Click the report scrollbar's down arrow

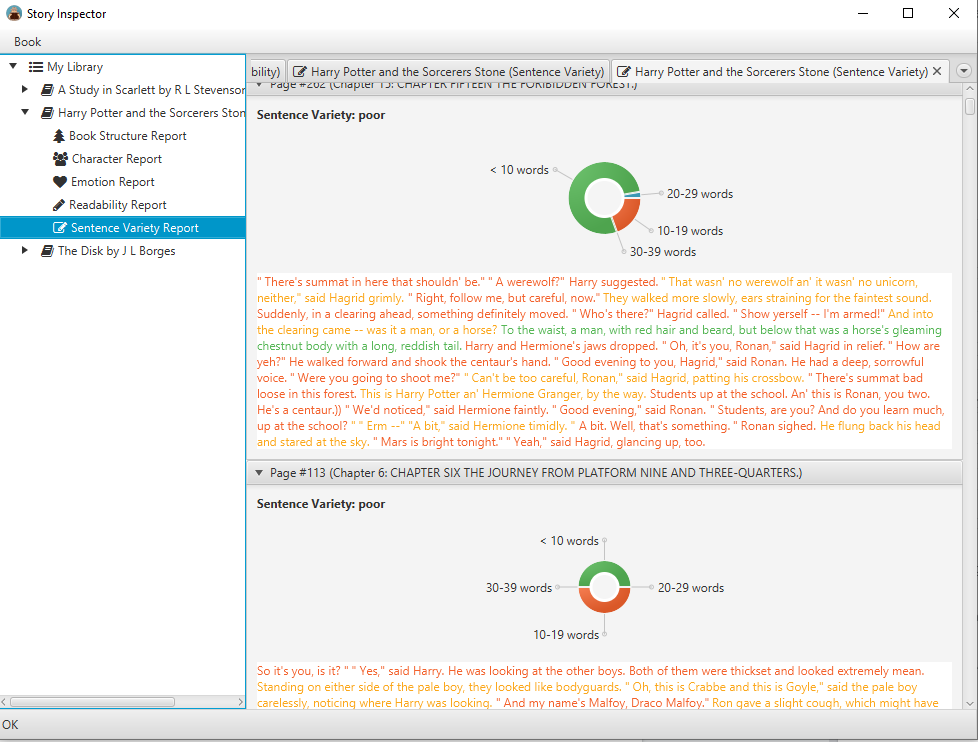969,703
